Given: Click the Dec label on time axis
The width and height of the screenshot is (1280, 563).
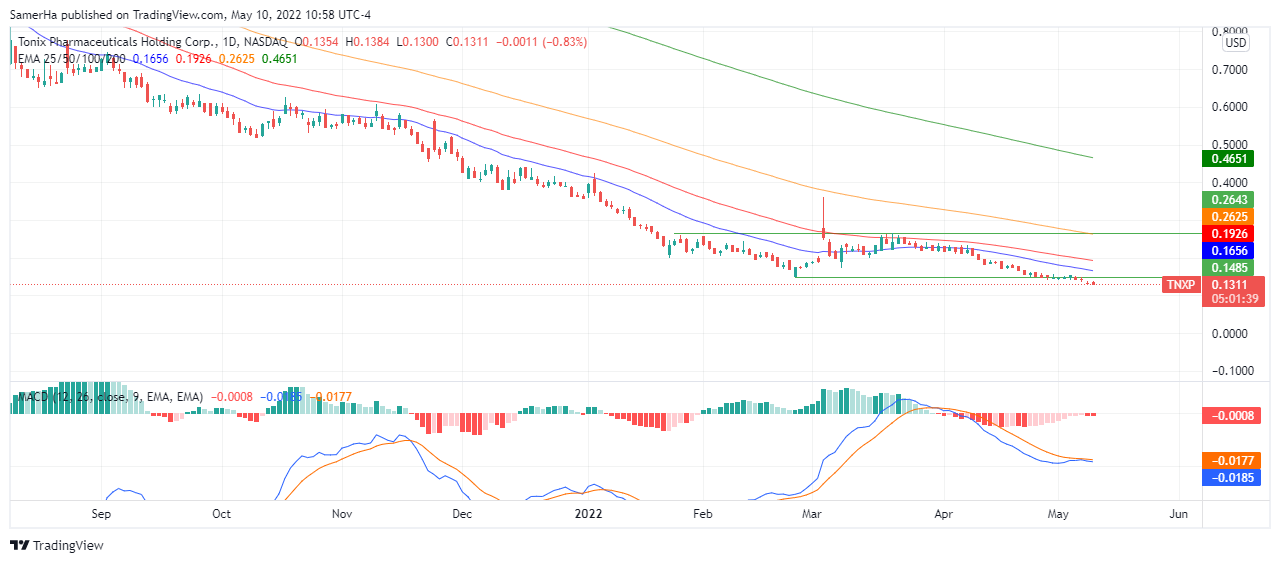Looking at the screenshot, I should click(x=462, y=513).
